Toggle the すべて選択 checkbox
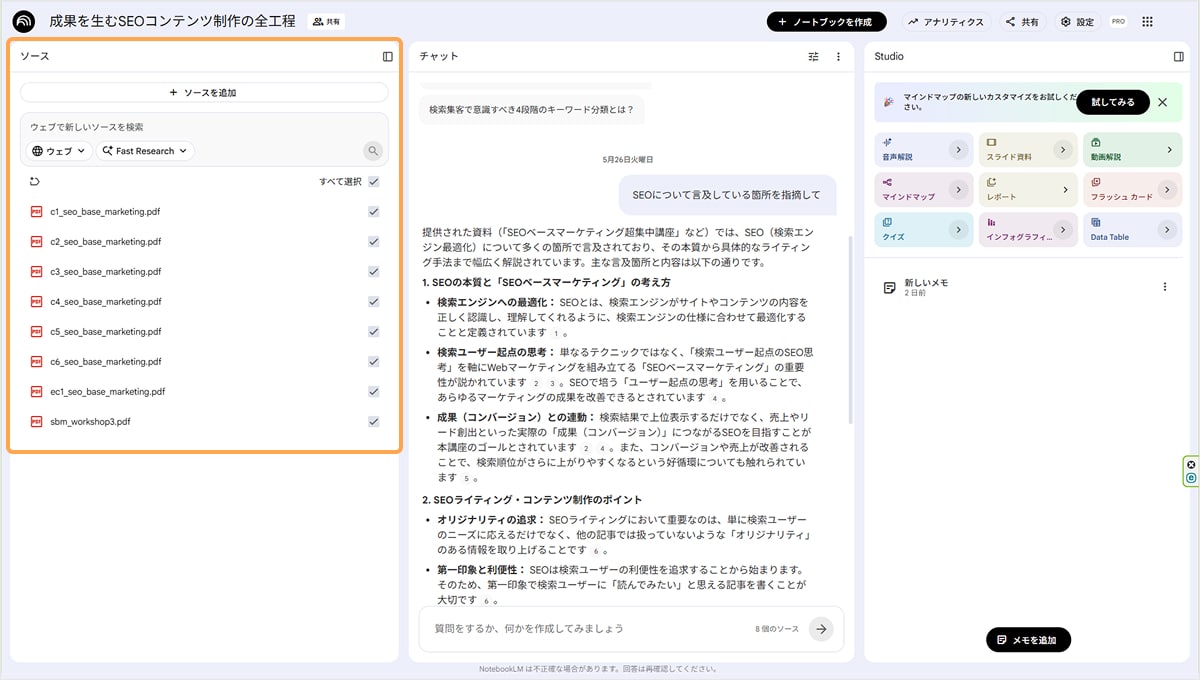1200x680 pixels. click(373, 182)
